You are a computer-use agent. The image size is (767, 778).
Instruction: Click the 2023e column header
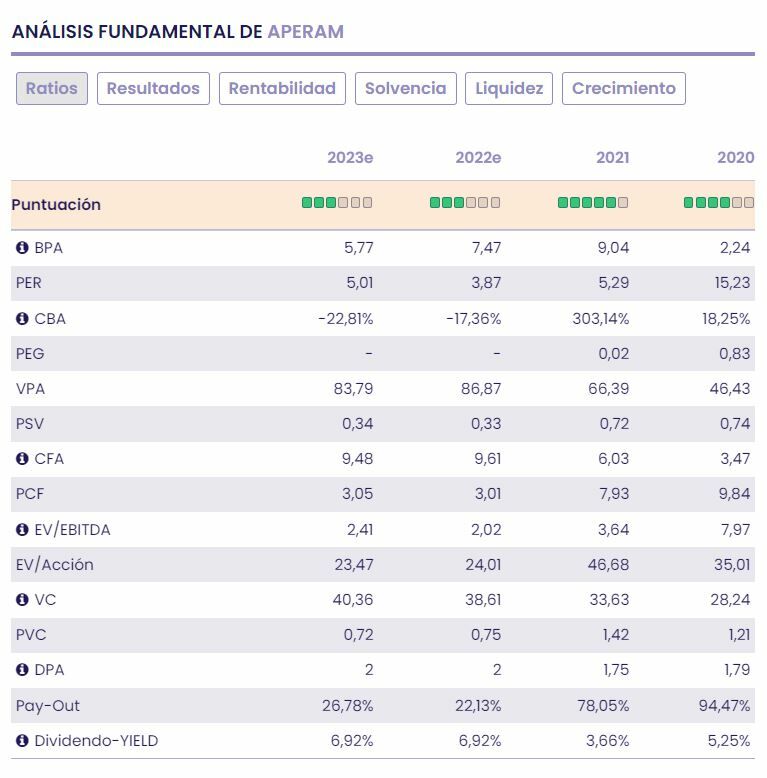[x=350, y=158]
